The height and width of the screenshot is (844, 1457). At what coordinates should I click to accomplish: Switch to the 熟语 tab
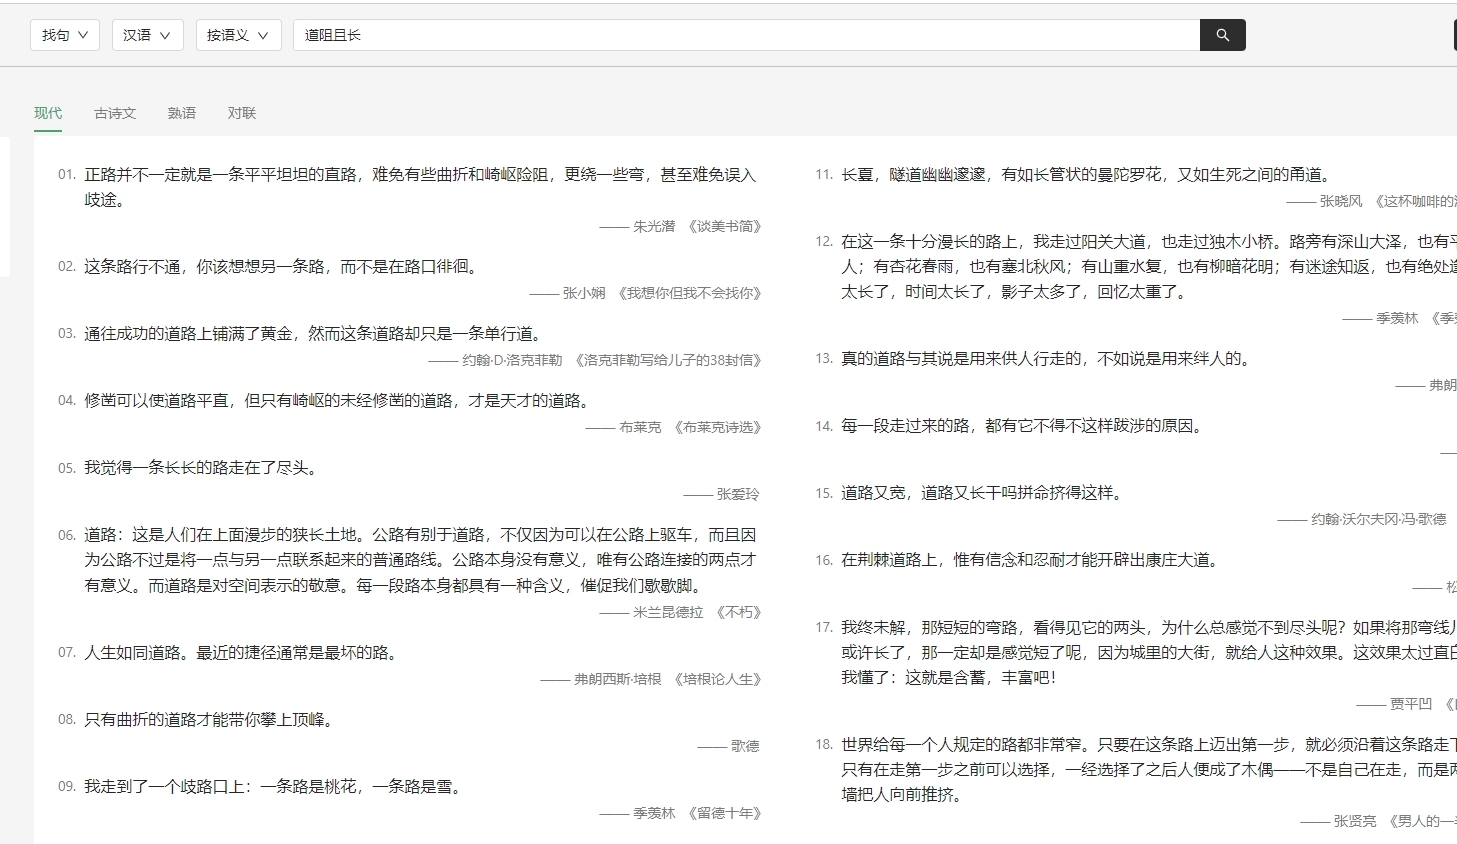(182, 113)
